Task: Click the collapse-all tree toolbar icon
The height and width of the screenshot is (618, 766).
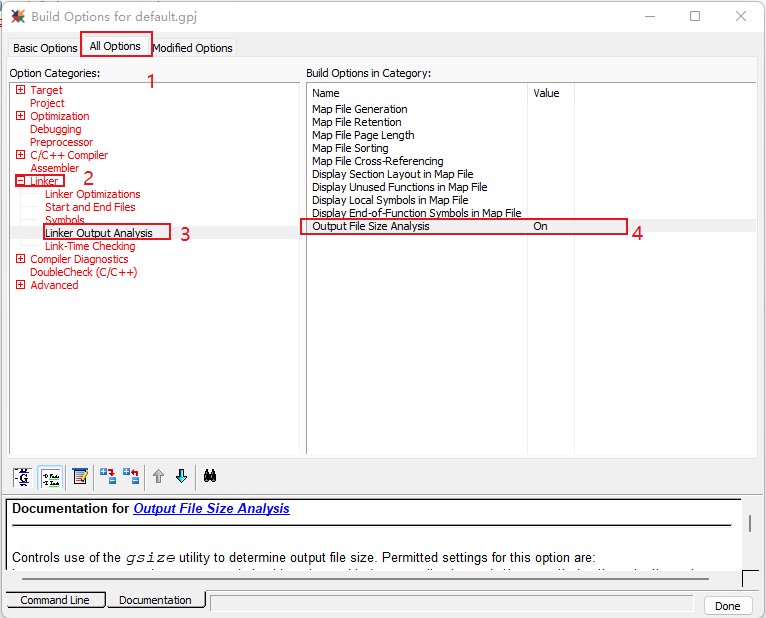Action: point(131,477)
